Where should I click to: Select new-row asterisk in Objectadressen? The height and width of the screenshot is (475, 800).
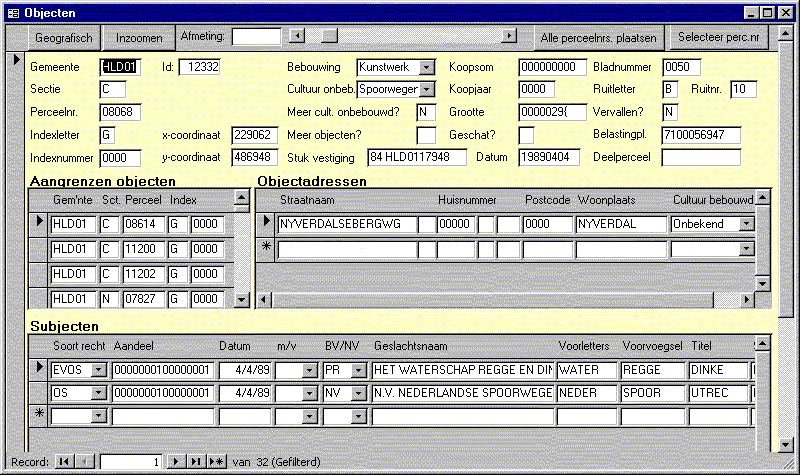(x=266, y=247)
